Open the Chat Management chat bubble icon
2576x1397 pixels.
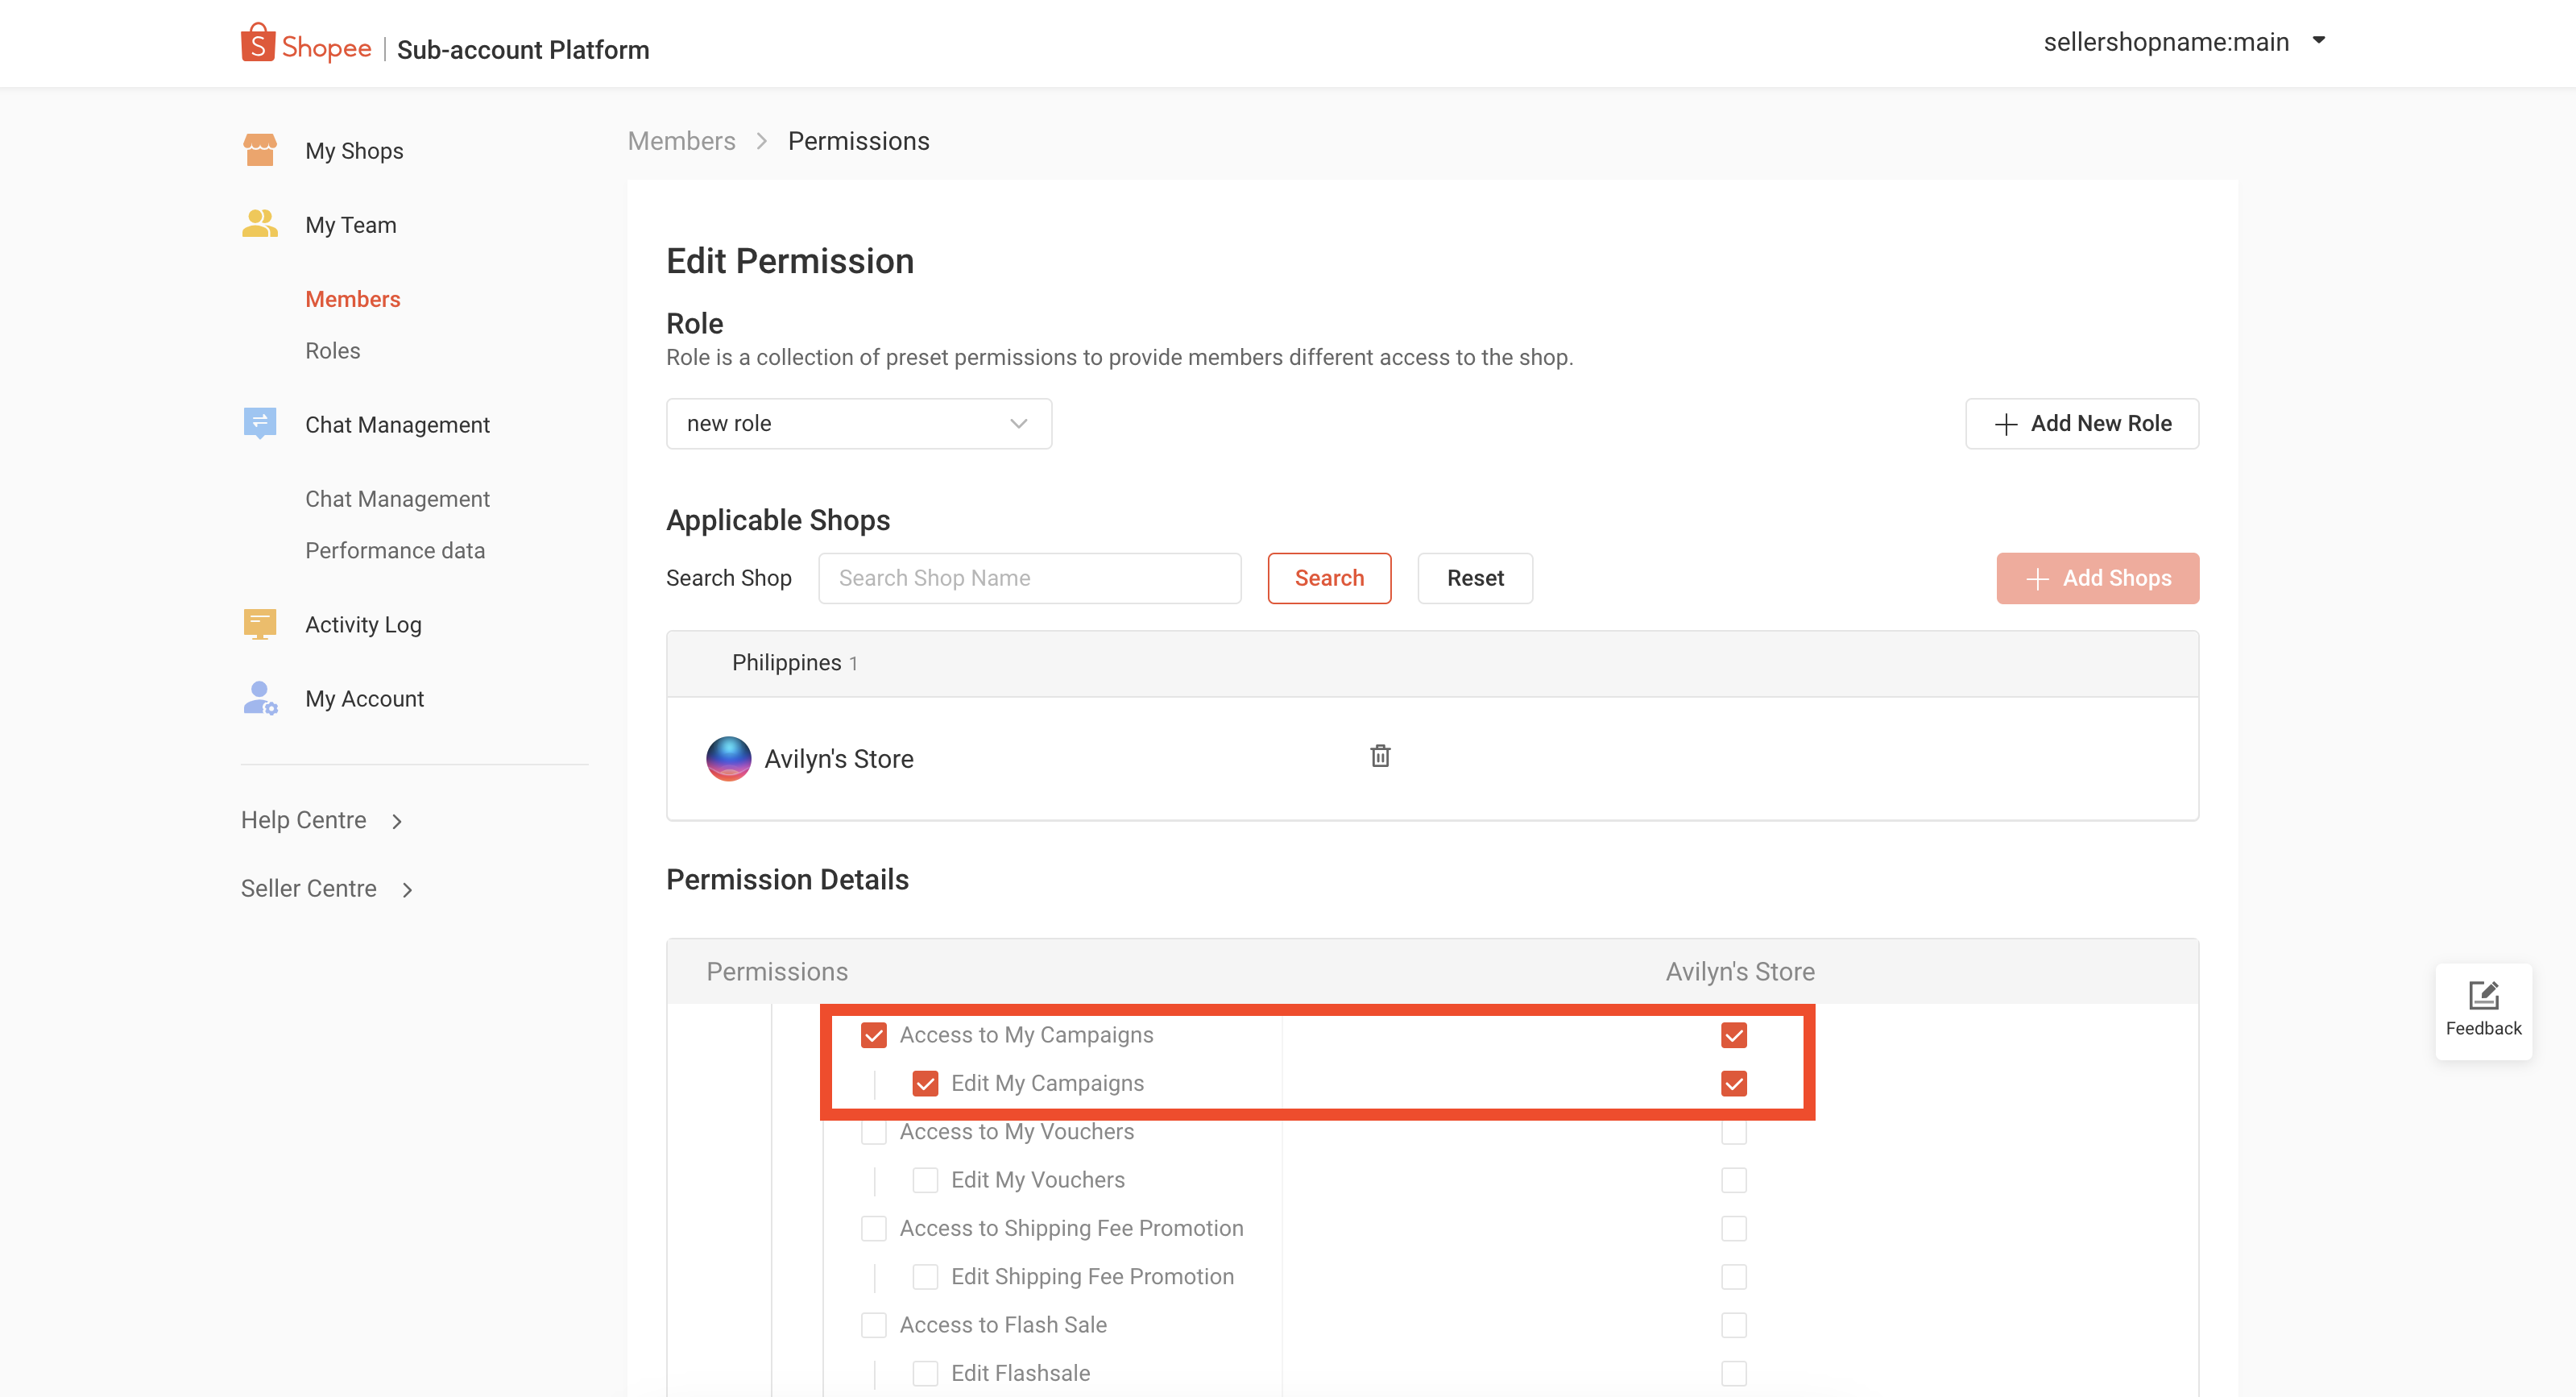point(260,423)
